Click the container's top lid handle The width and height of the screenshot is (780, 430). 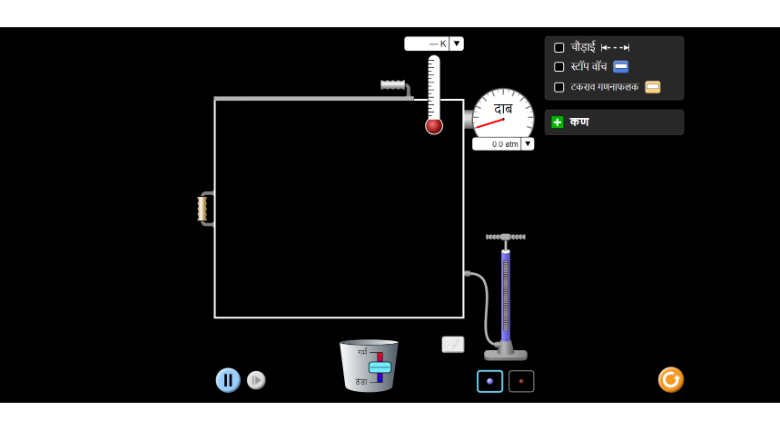pos(394,86)
